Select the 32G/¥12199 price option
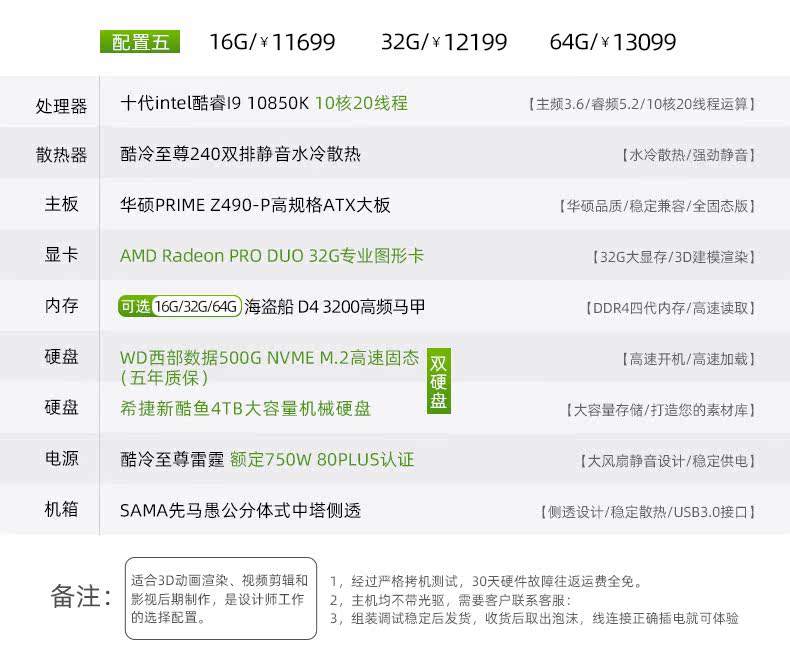The width and height of the screenshot is (790, 660). pos(444,42)
